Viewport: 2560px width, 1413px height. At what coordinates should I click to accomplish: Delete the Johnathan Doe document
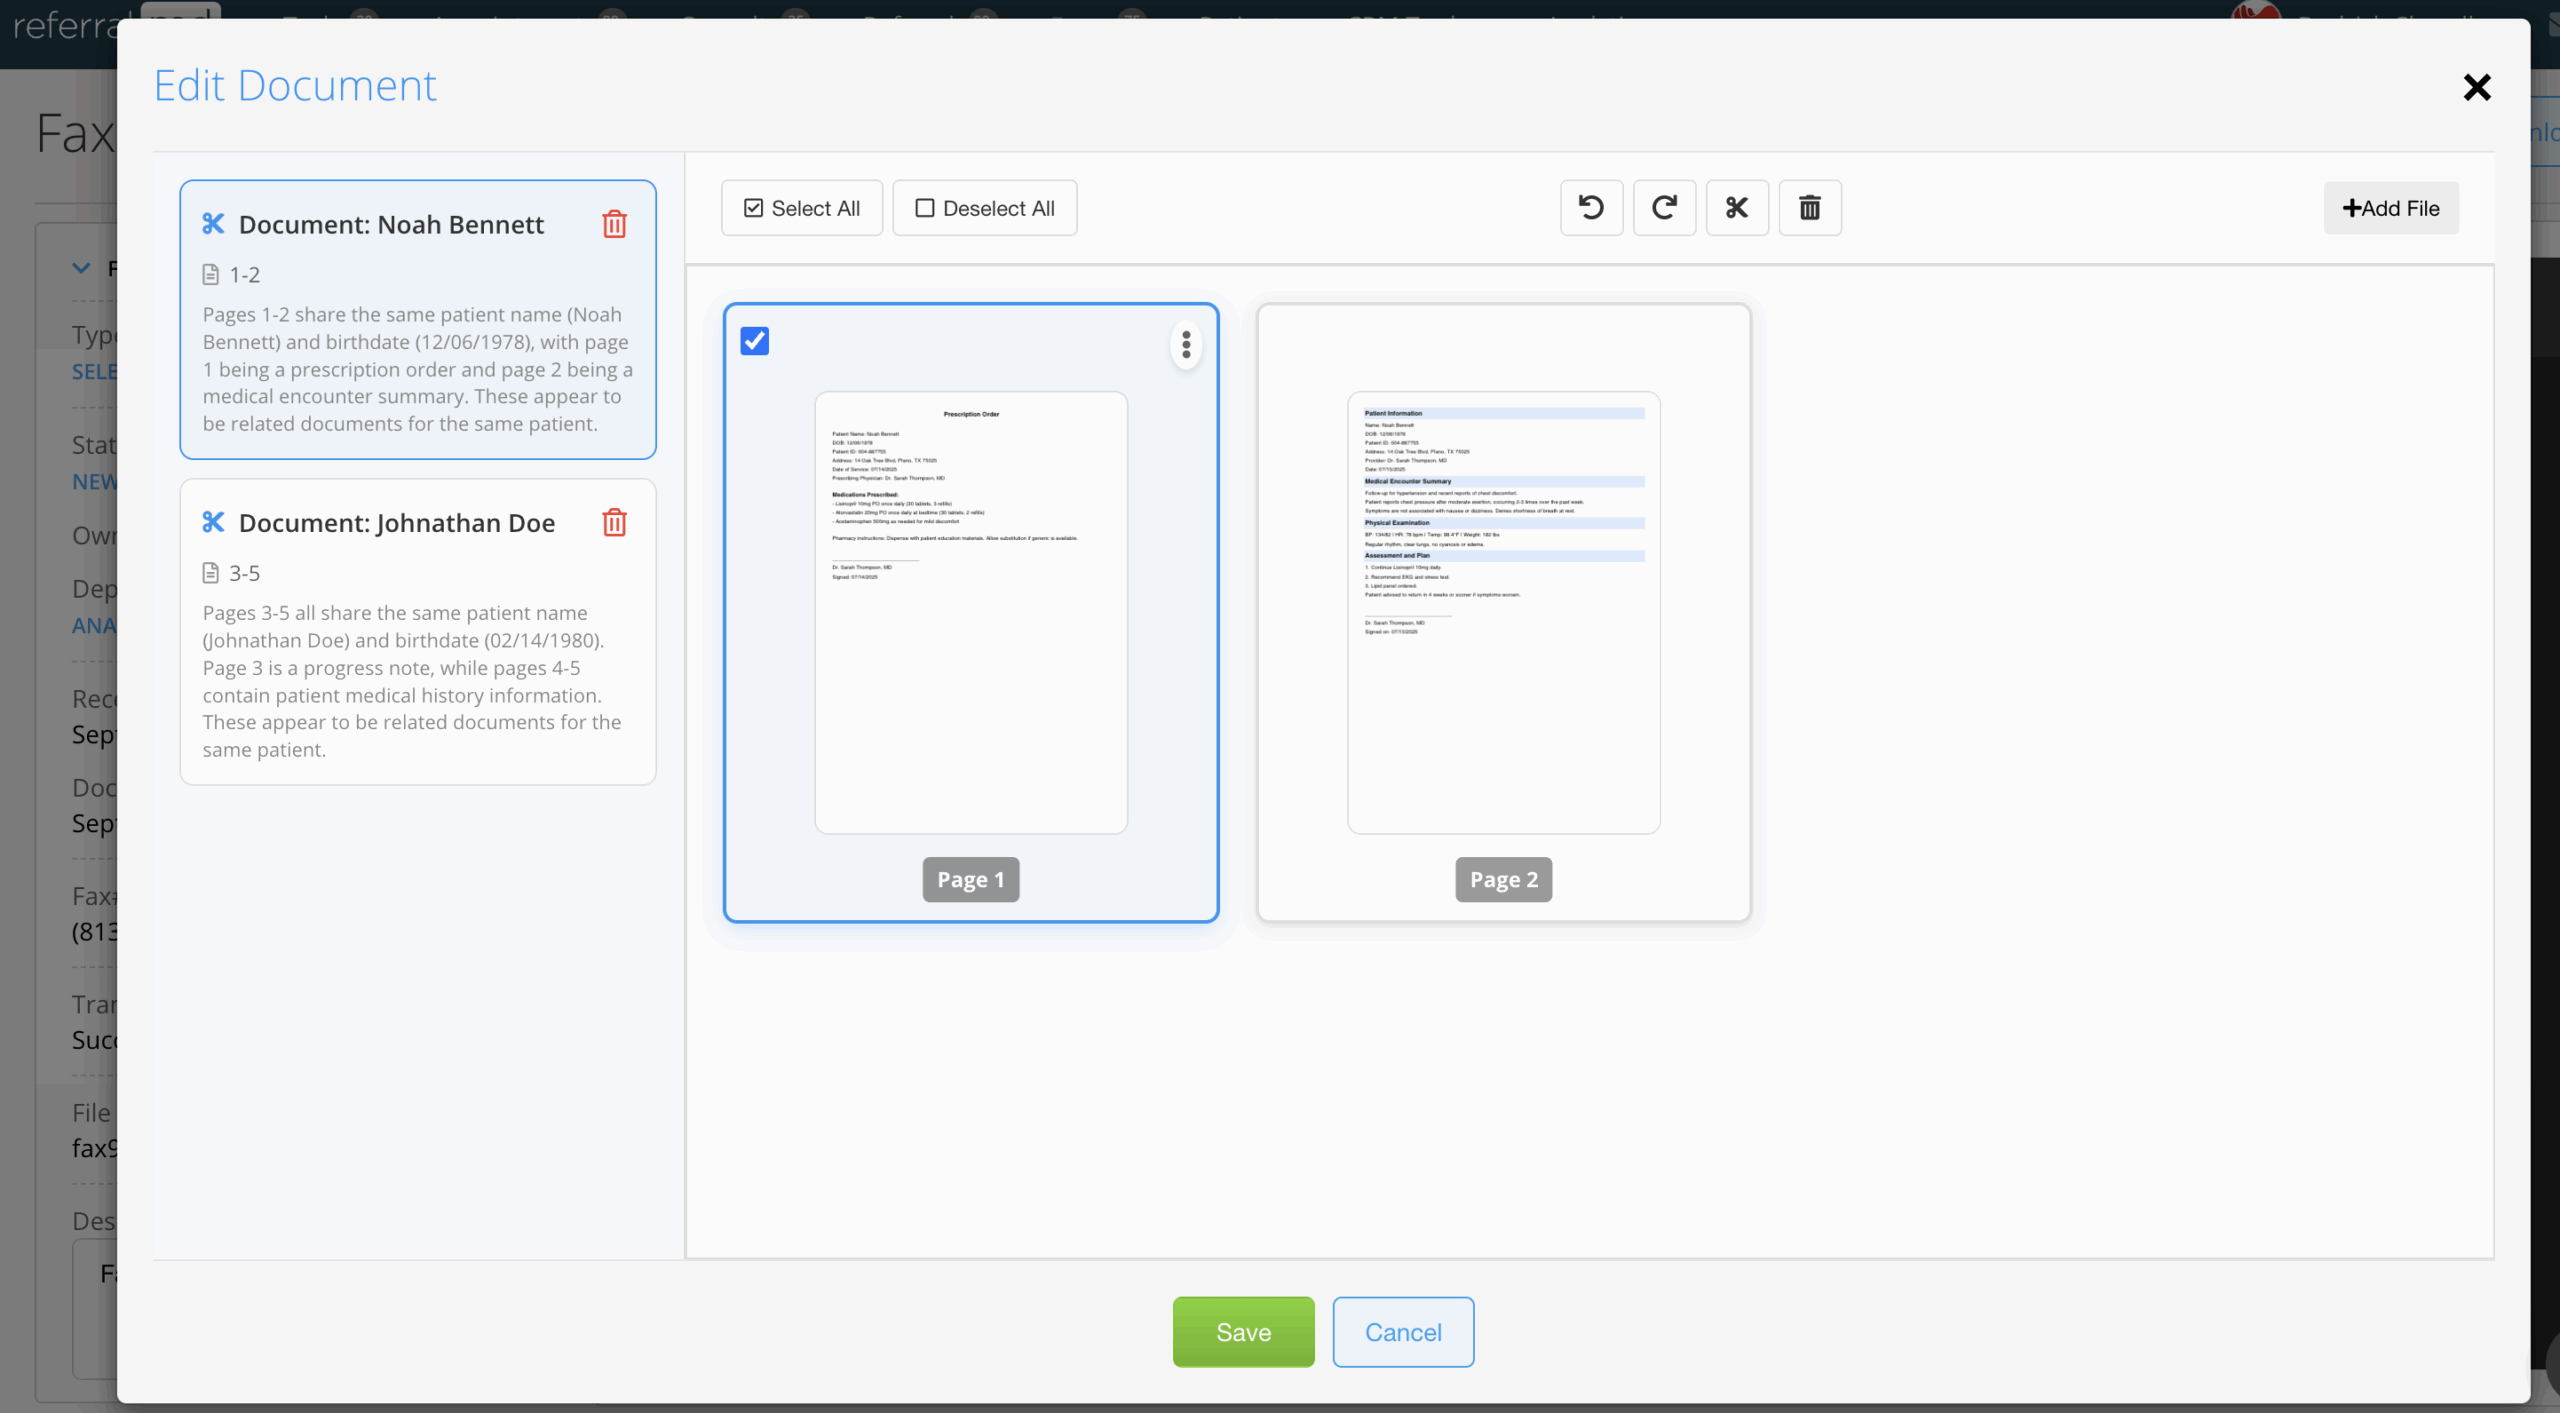tap(614, 523)
